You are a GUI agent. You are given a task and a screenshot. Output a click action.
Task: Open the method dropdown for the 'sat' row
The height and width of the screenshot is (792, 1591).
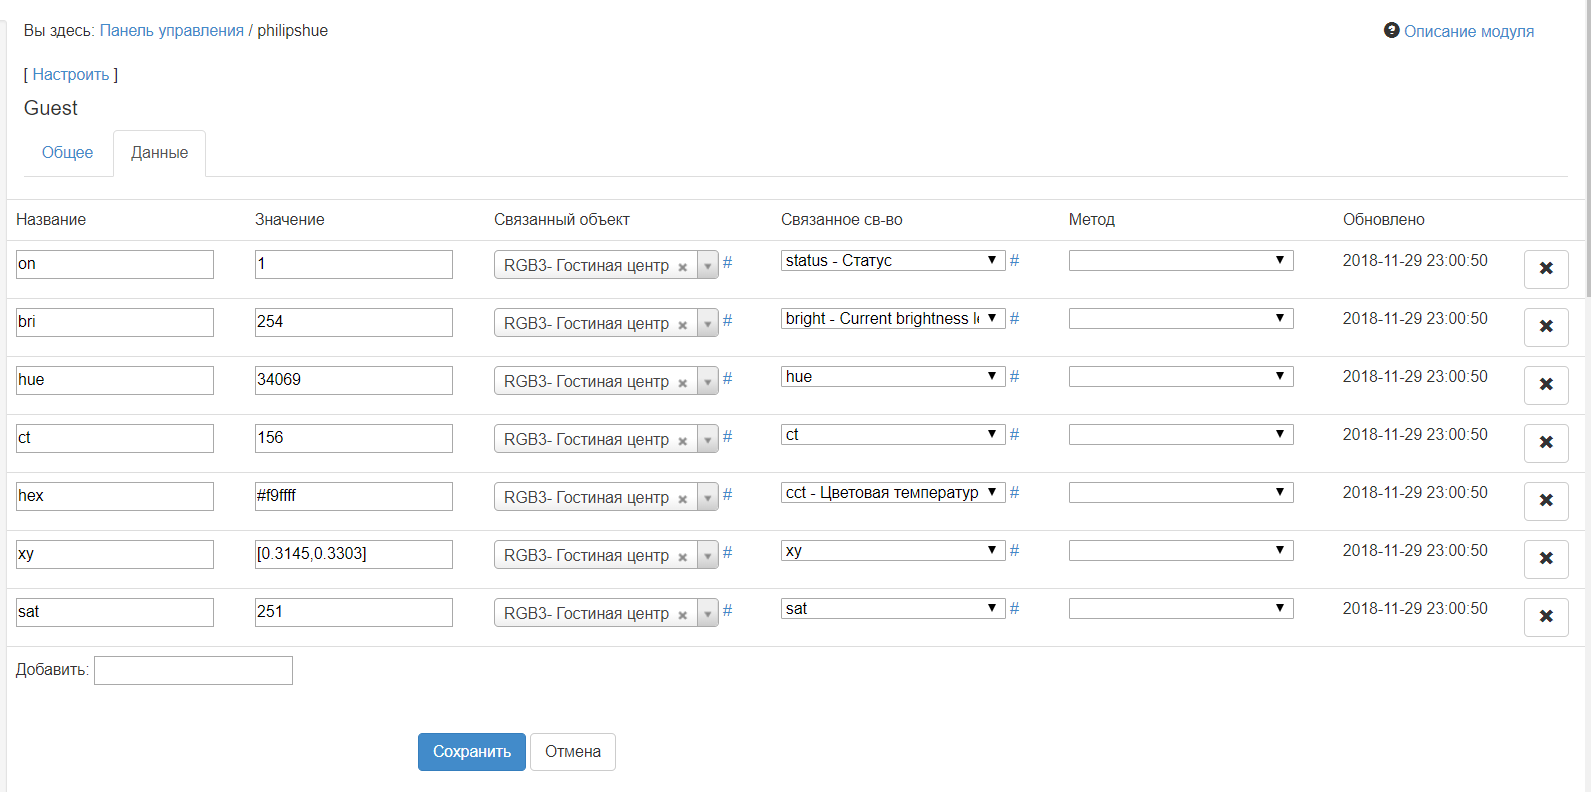click(1180, 609)
